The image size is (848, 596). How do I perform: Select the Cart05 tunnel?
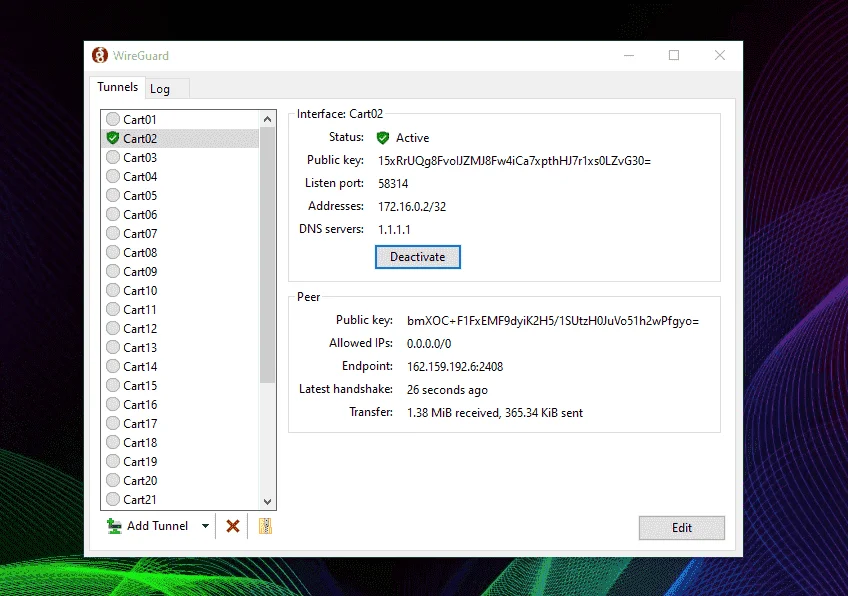tap(180, 195)
